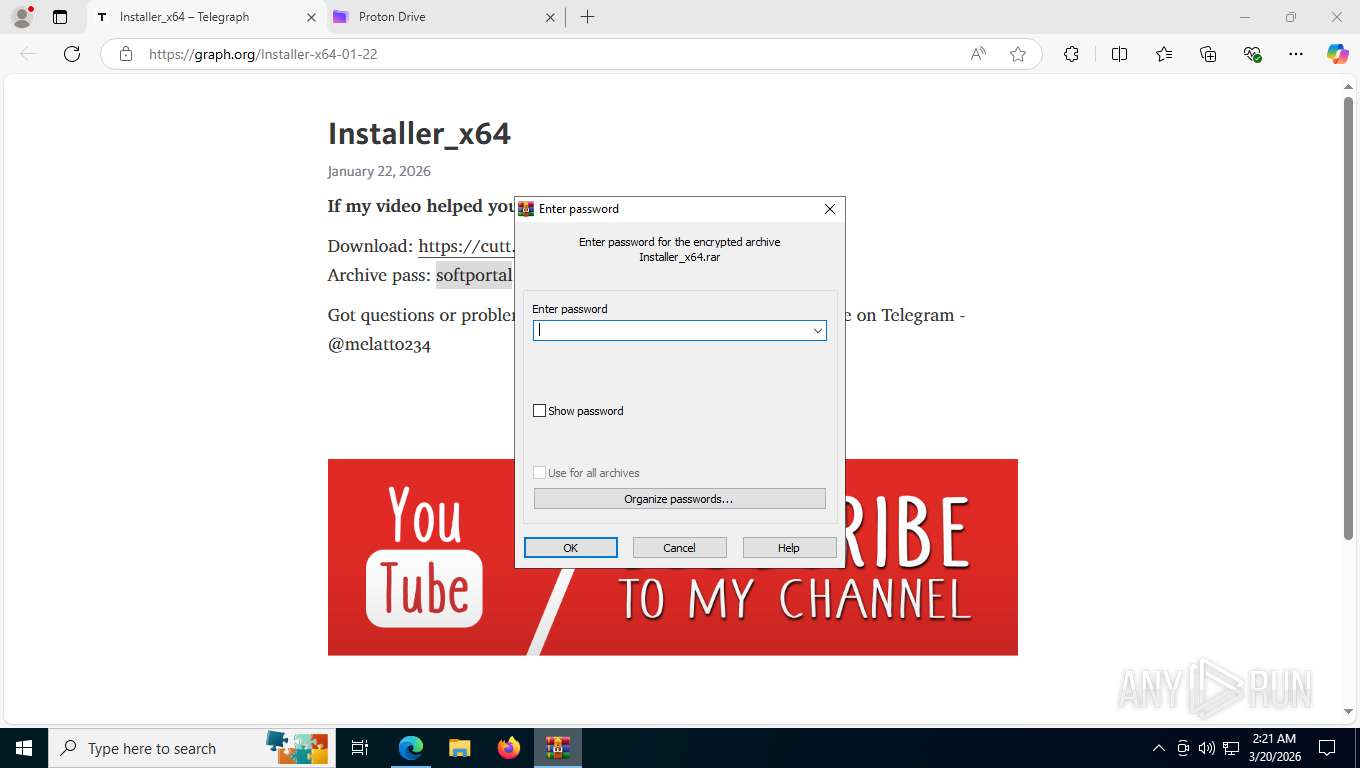The width and height of the screenshot is (1360, 768).
Task: Close the Installer_x64 Telegraph tab
Action: click(x=311, y=17)
